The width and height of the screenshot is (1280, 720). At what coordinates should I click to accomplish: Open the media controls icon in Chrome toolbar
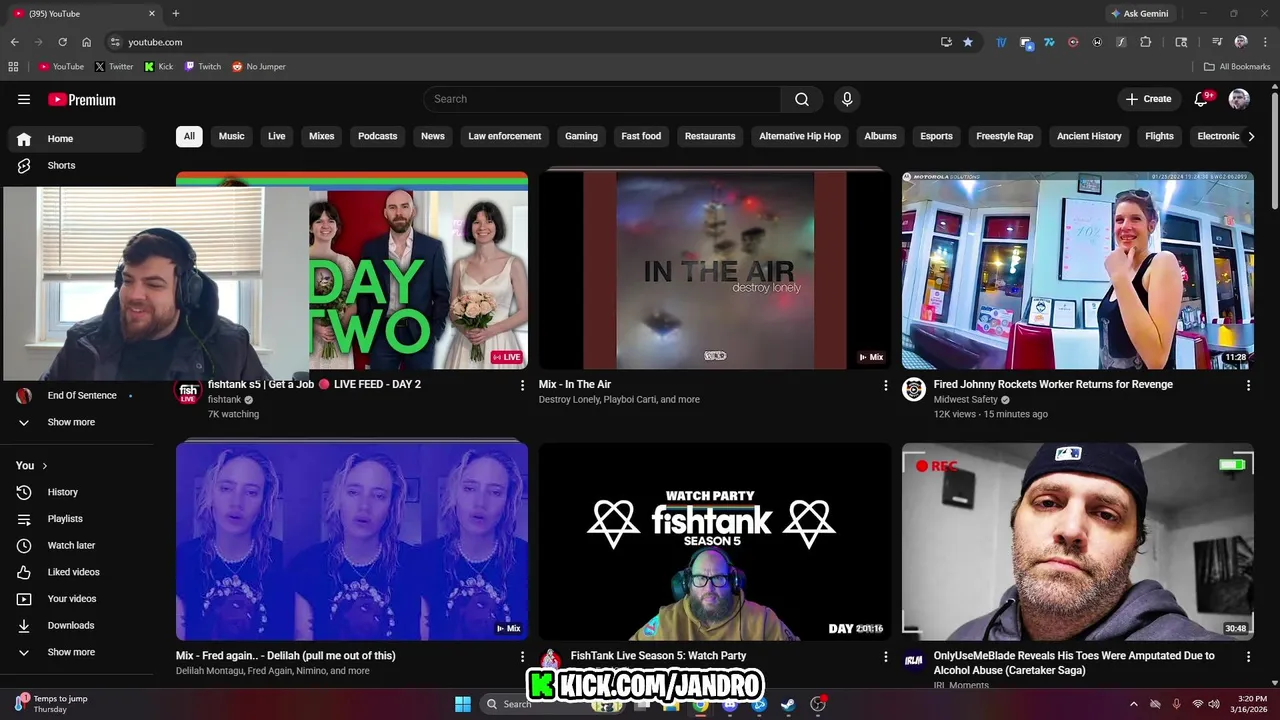point(1217,42)
